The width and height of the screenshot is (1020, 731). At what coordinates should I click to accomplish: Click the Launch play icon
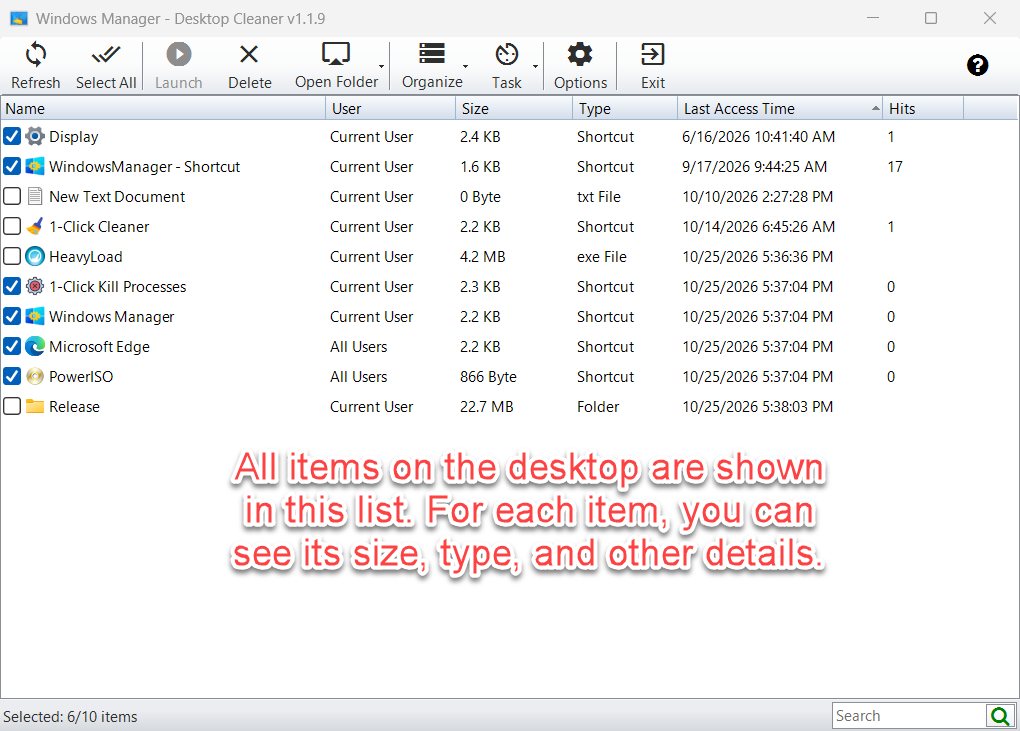coord(179,54)
